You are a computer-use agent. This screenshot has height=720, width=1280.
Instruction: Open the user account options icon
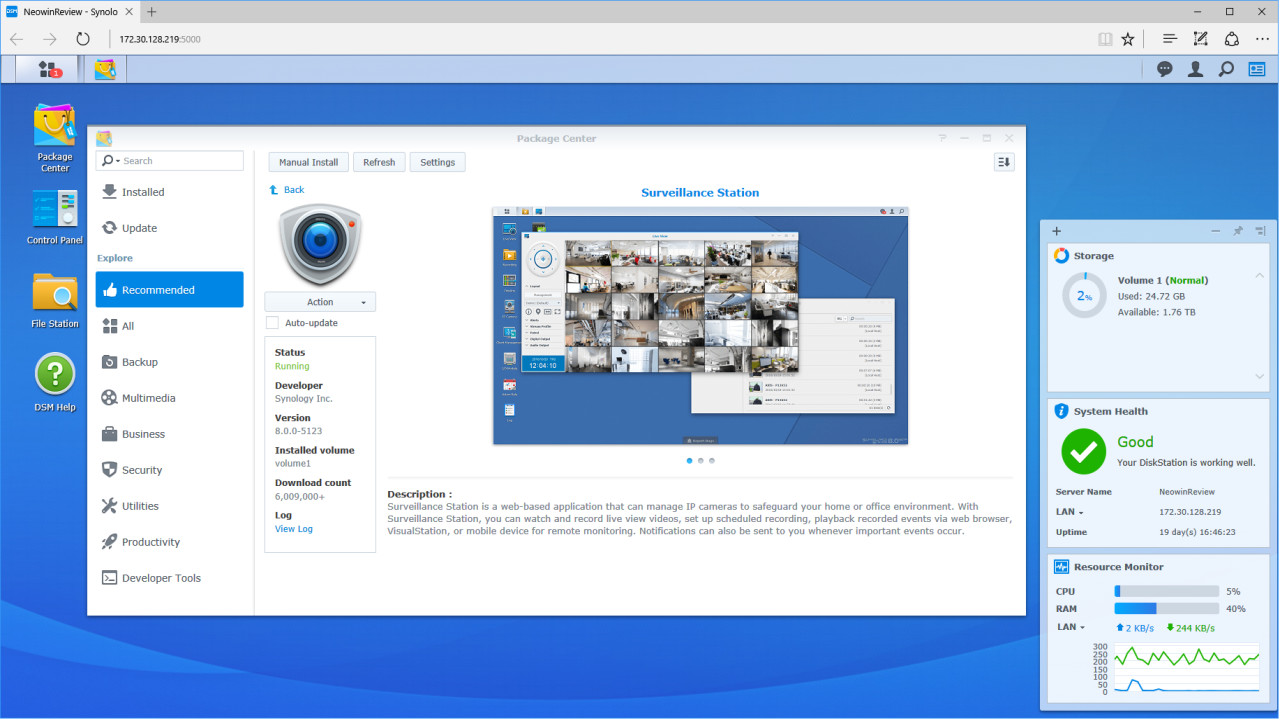coord(1195,69)
